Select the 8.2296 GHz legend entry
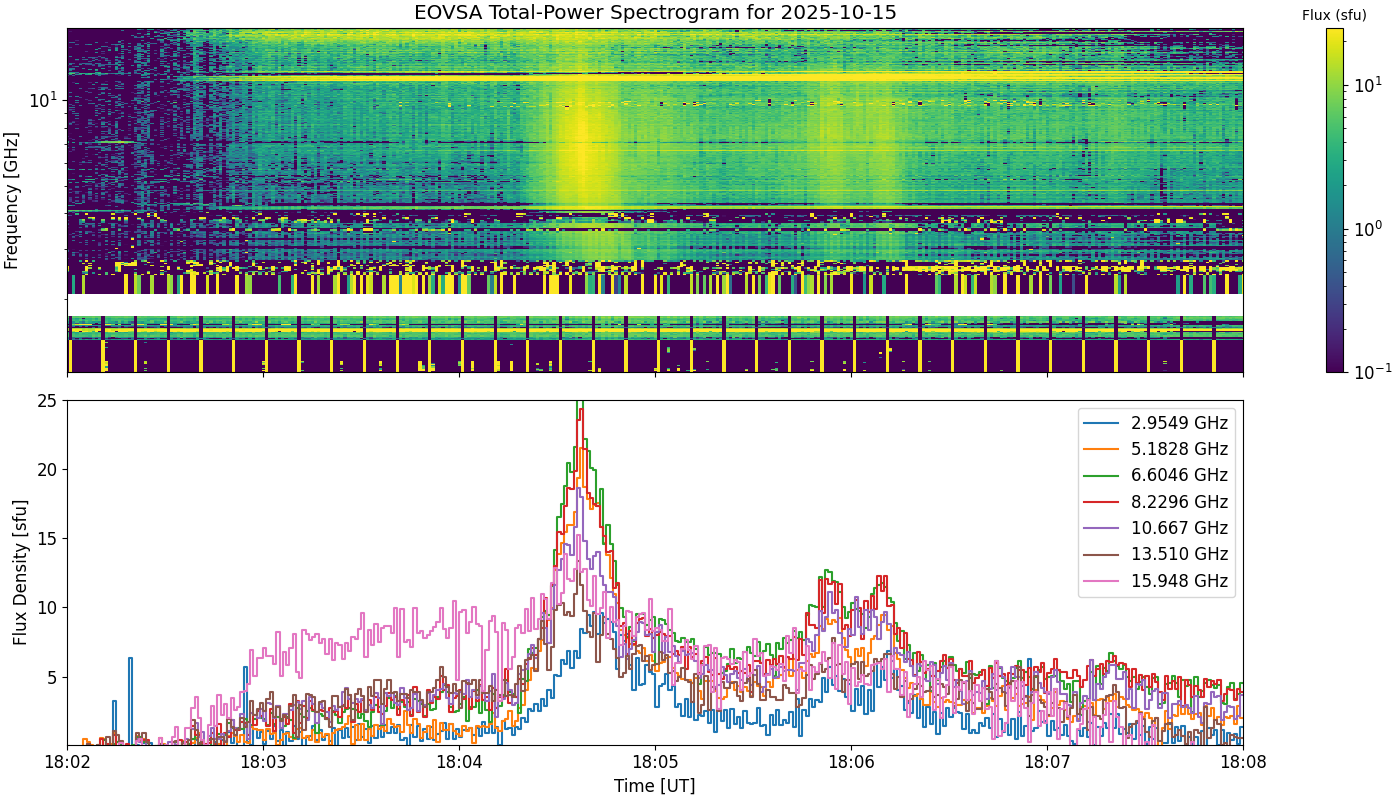The width and height of the screenshot is (1400, 800). (1156, 502)
